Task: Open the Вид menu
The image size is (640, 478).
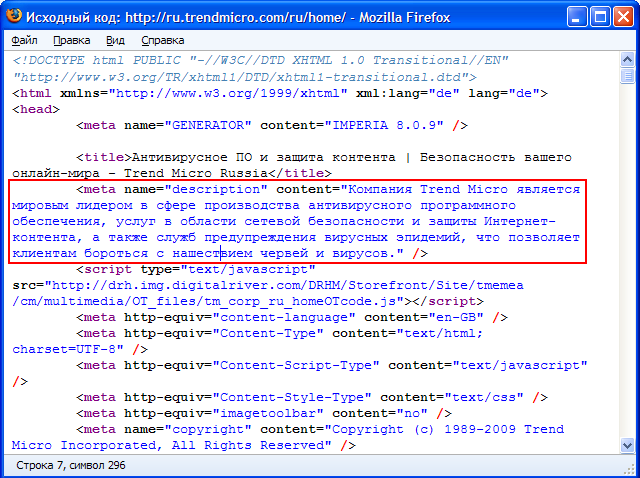Action: click(115, 40)
